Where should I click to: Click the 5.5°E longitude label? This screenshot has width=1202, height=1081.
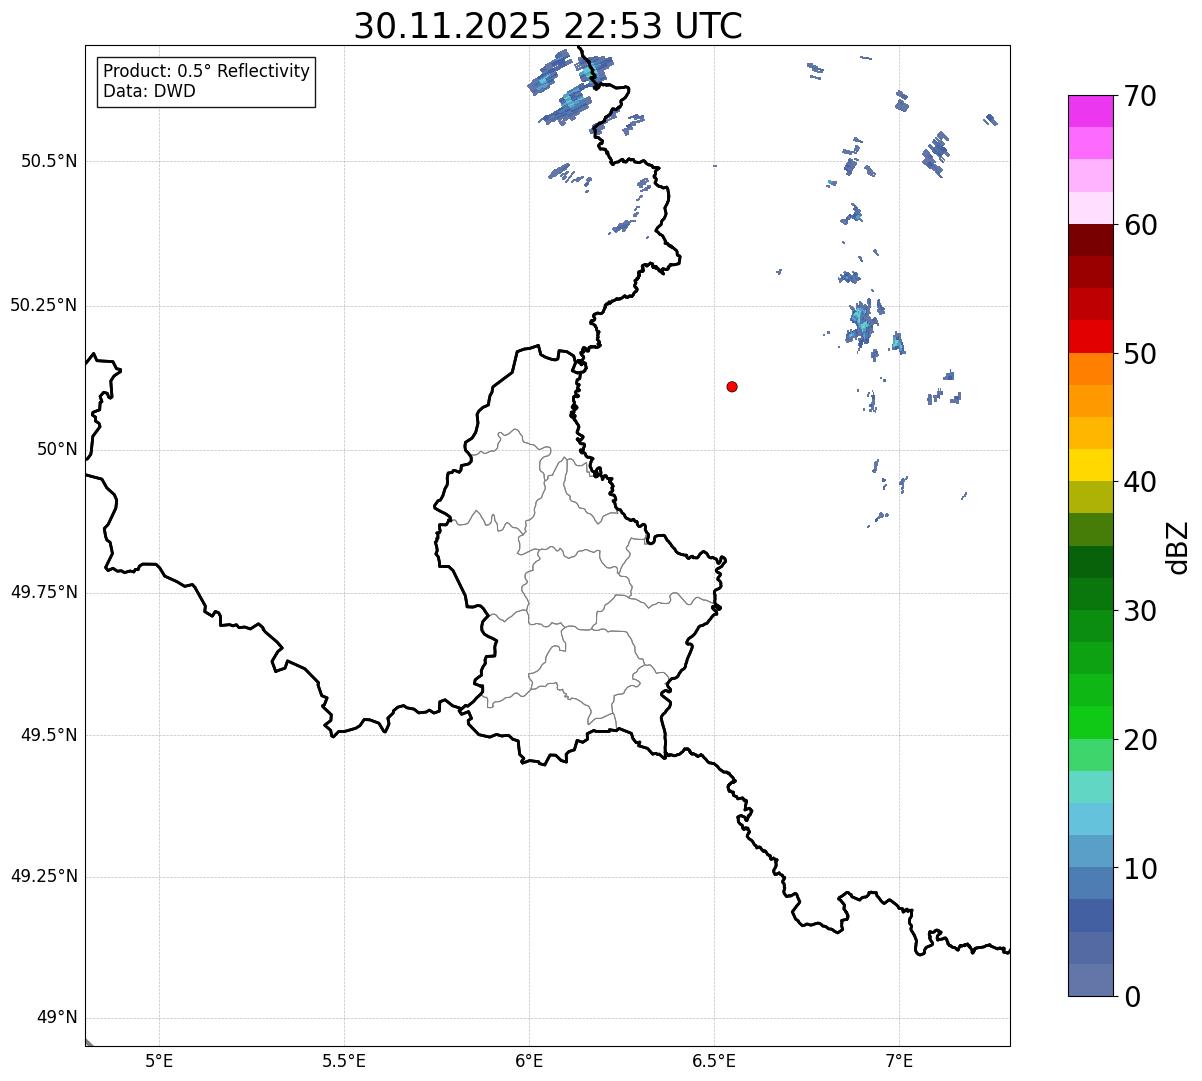[x=344, y=1060]
